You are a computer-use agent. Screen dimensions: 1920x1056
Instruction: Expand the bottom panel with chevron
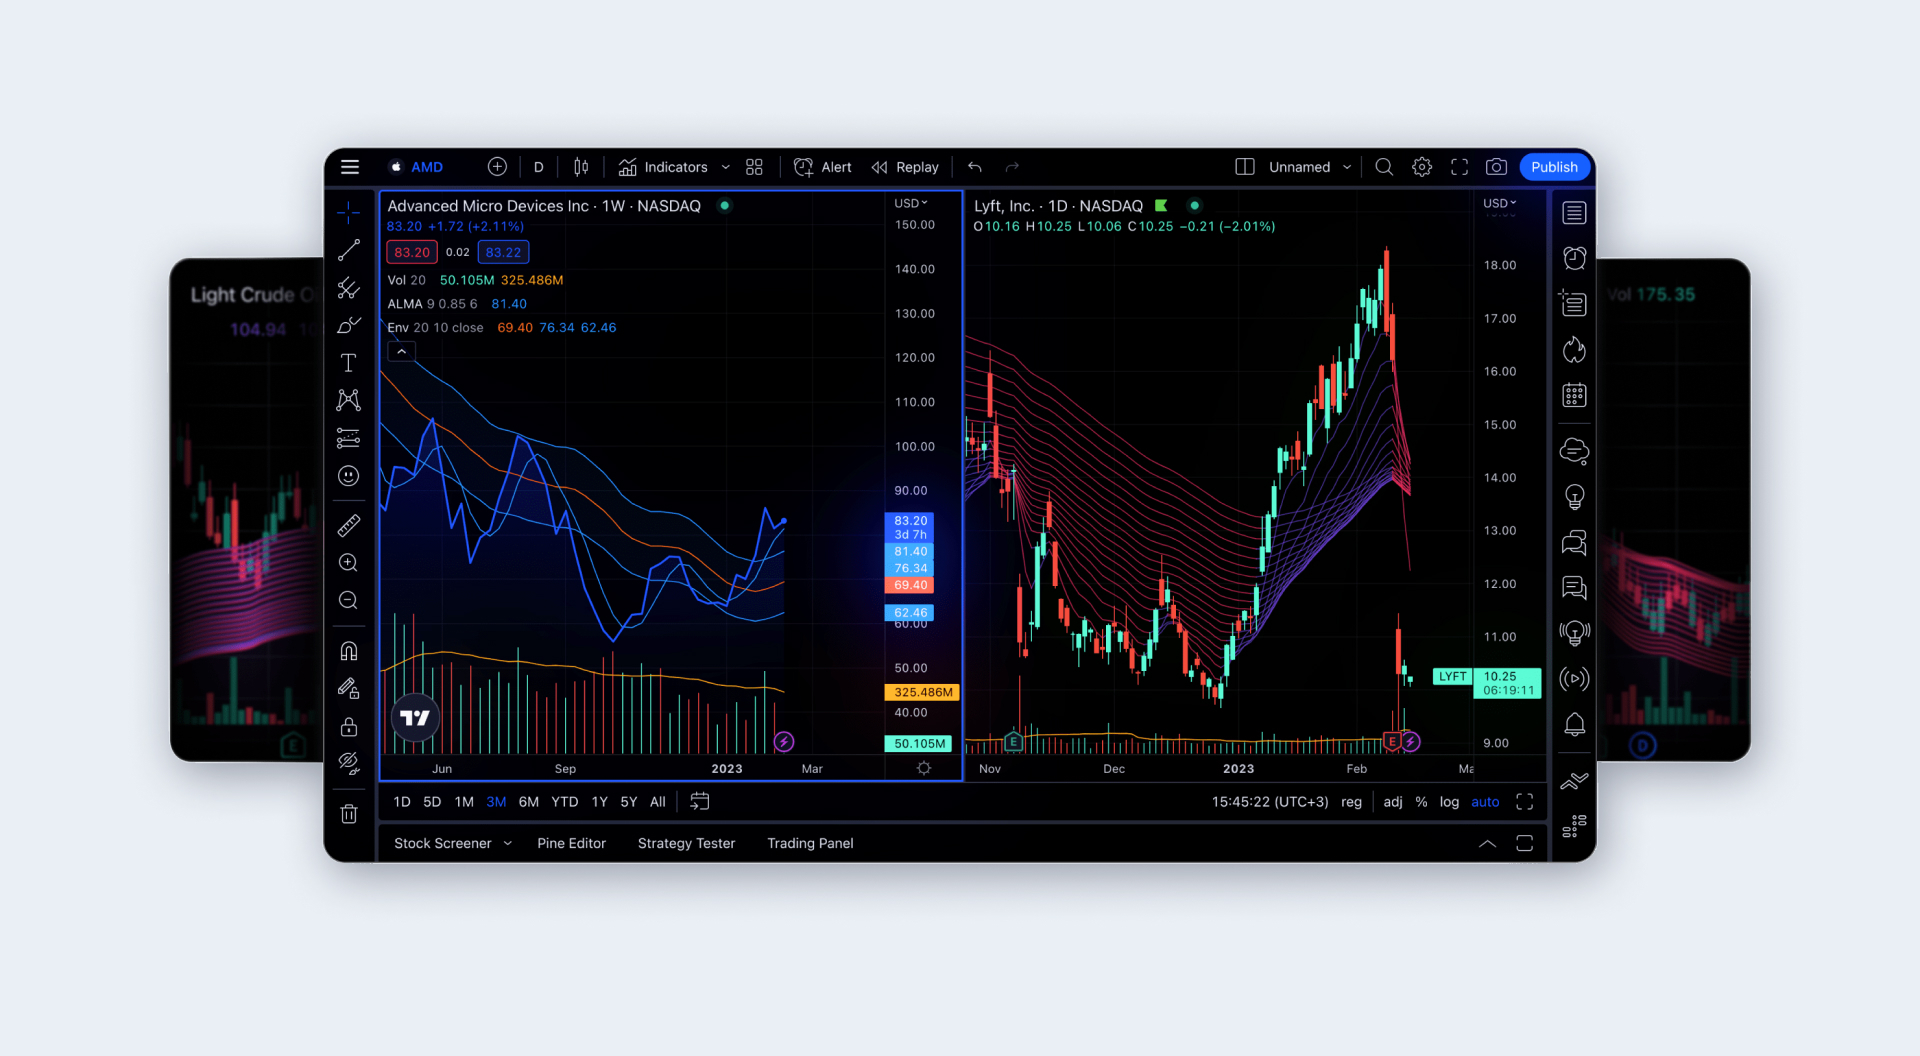click(1487, 844)
